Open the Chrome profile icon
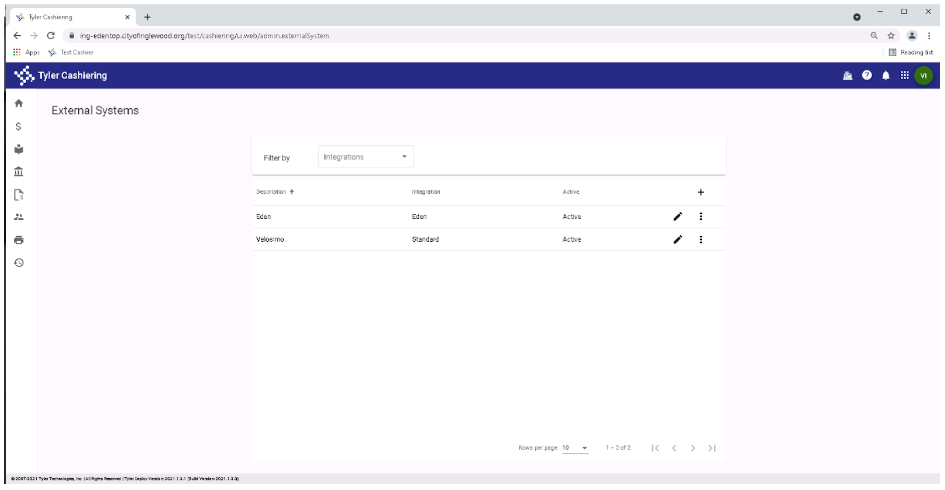945x490 pixels. pos(912,36)
